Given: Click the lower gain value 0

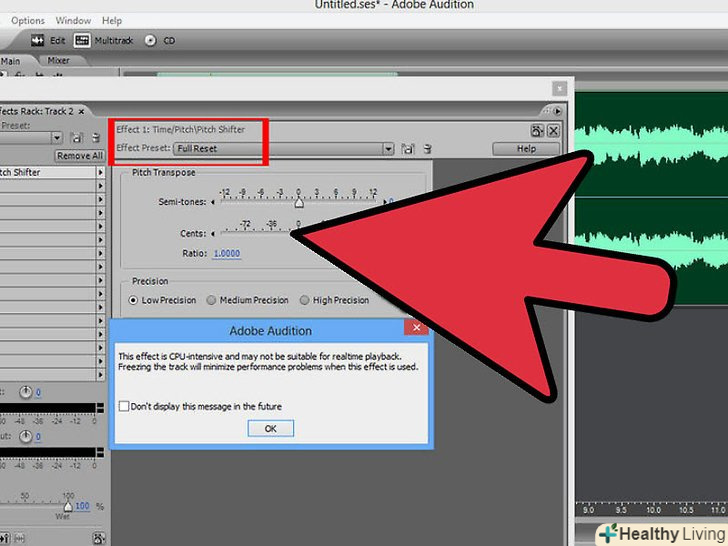Looking at the screenshot, I should 38,437.
